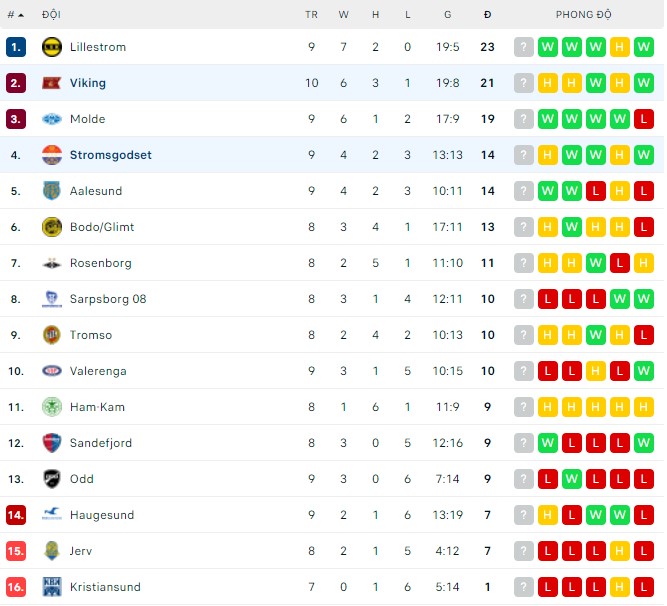This screenshot has height=606, width=667.
Task: Click the rank 16 relegation position badge
Action: click(15, 587)
